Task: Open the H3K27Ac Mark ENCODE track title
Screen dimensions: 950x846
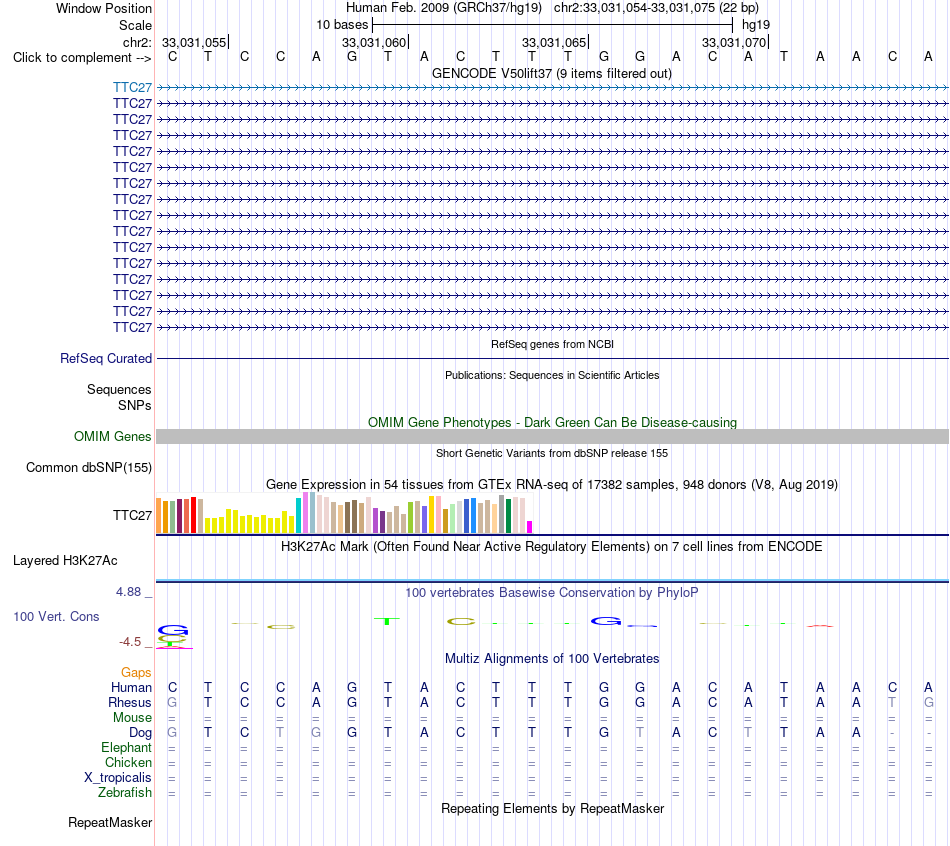Action: 551,546
